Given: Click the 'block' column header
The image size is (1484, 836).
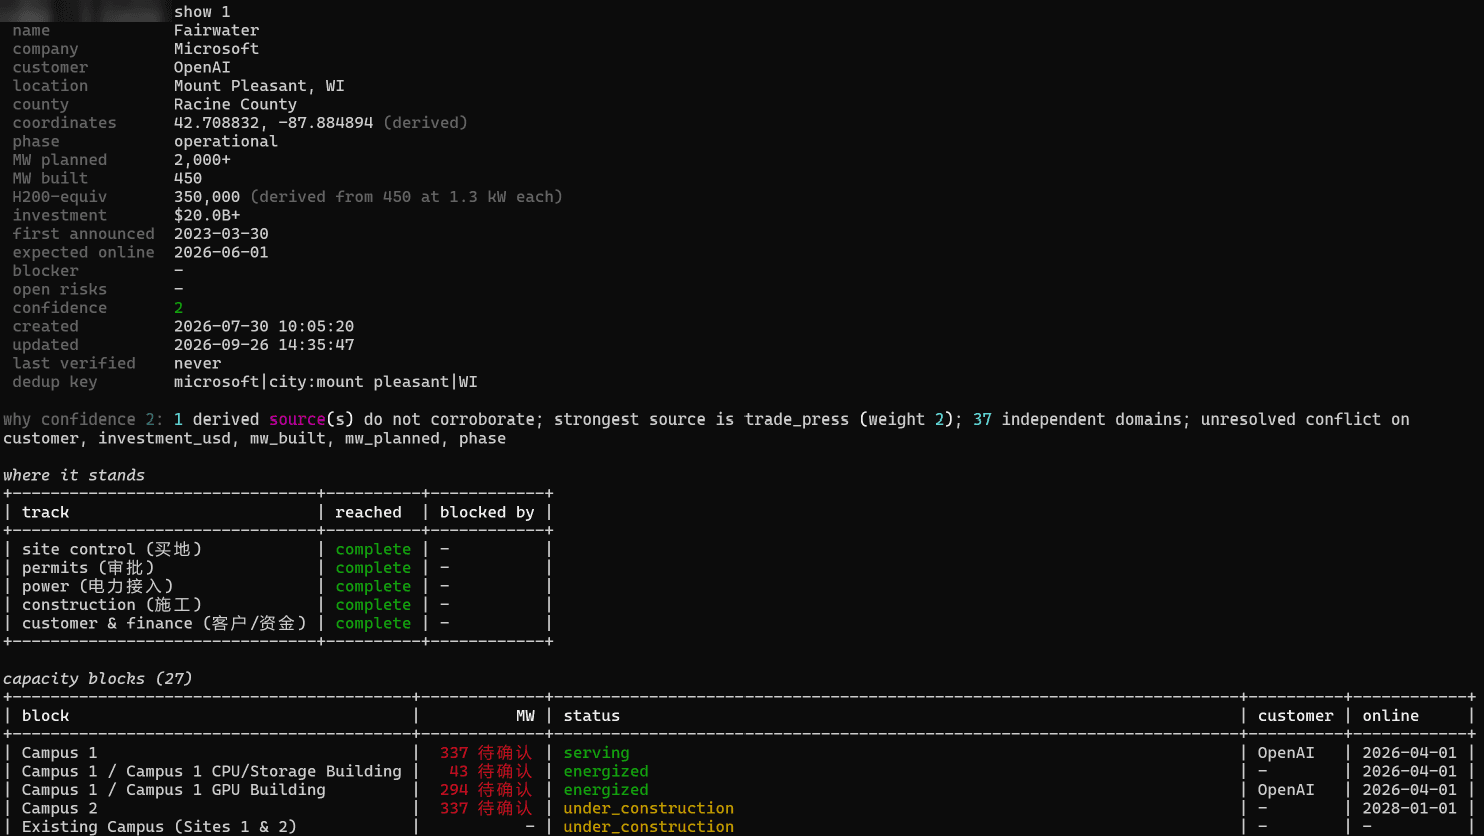Looking at the screenshot, I should tap(46, 716).
